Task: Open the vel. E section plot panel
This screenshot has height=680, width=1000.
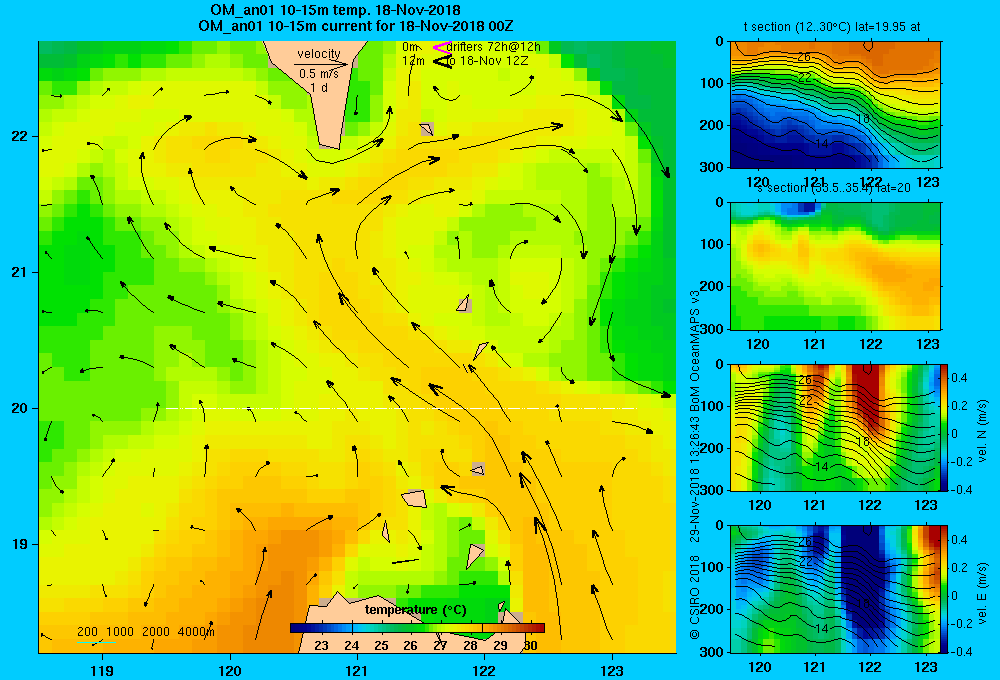Action: tap(835, 588)
